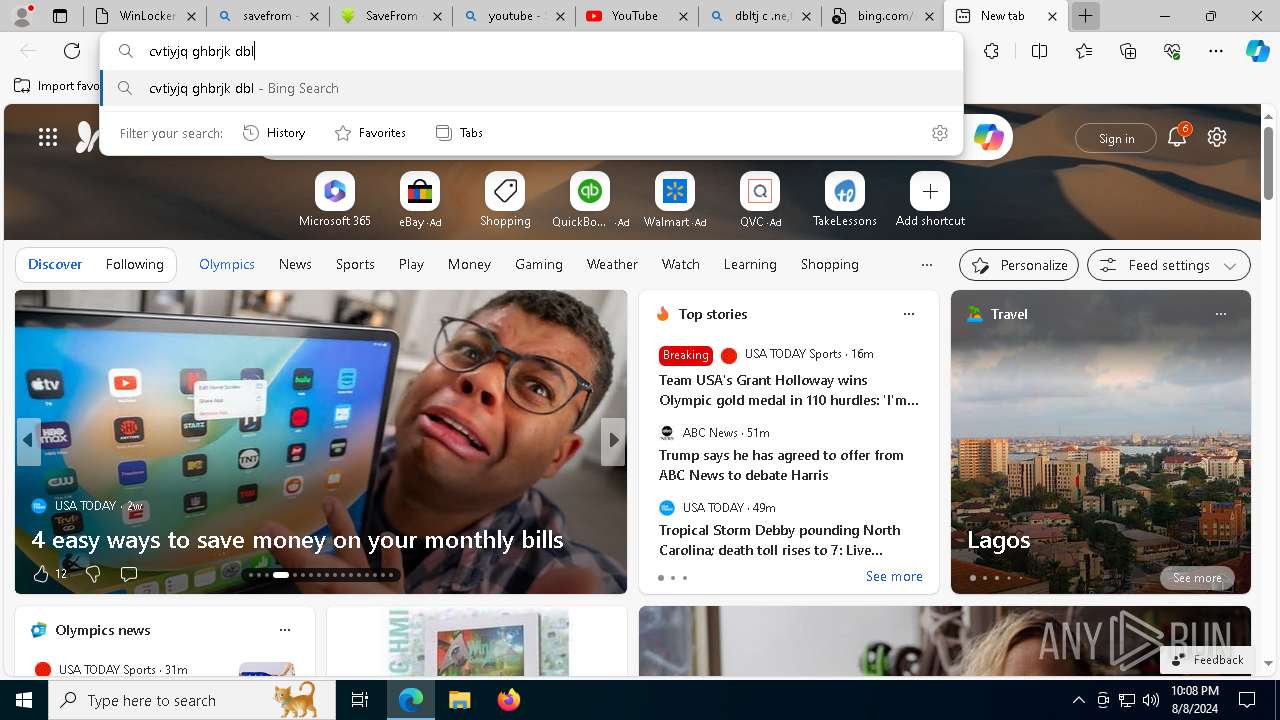Click the Personalize button
Viewport: 1280px width, 720px height.
[1019, 265]
